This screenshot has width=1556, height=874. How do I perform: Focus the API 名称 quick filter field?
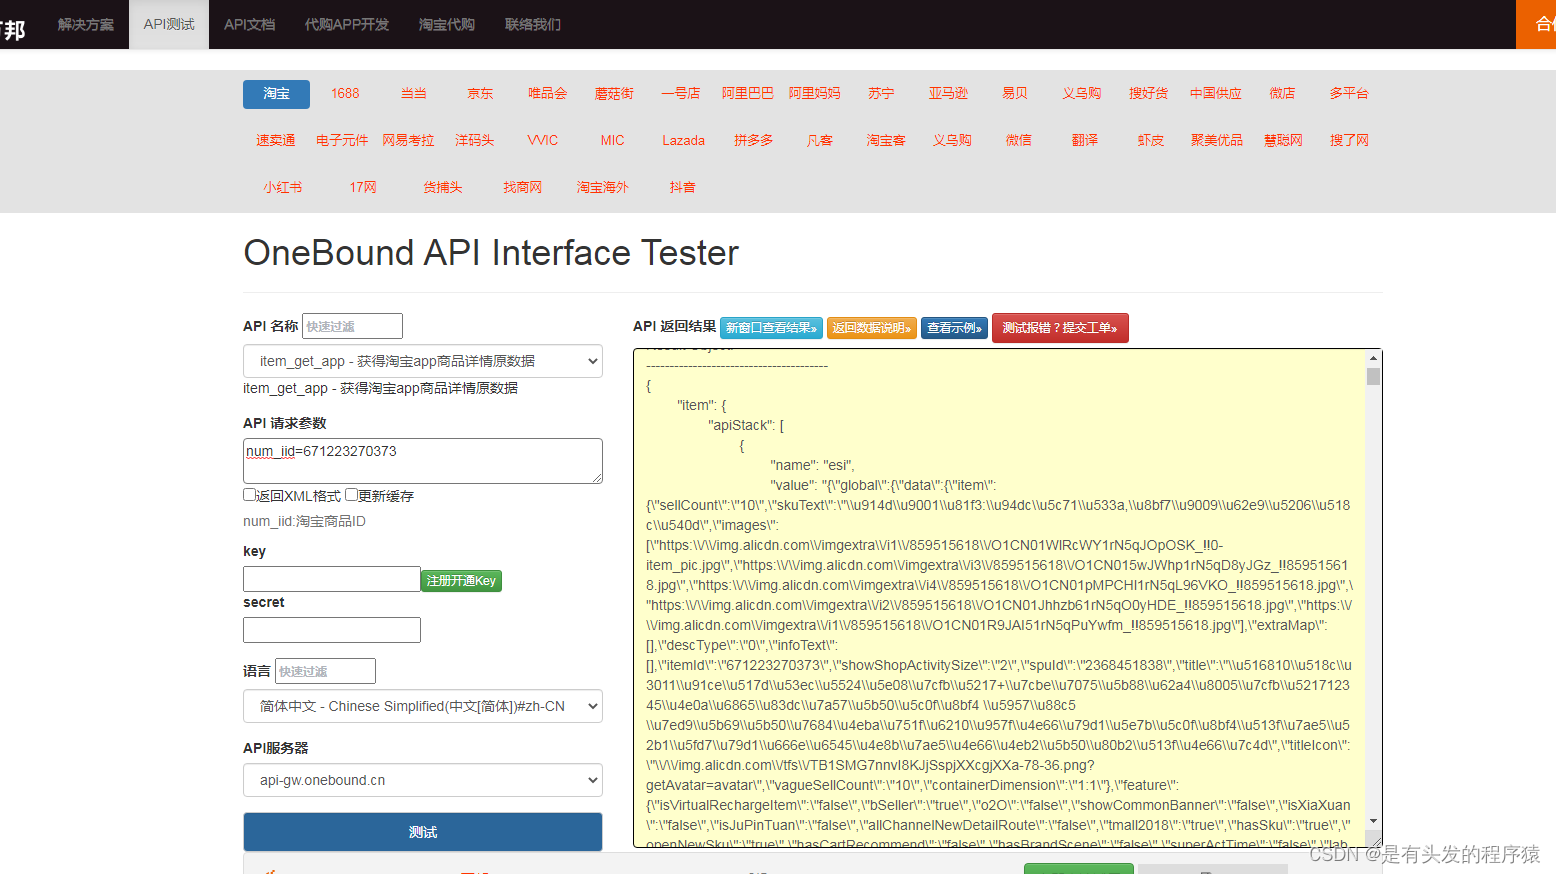point(352,326)
